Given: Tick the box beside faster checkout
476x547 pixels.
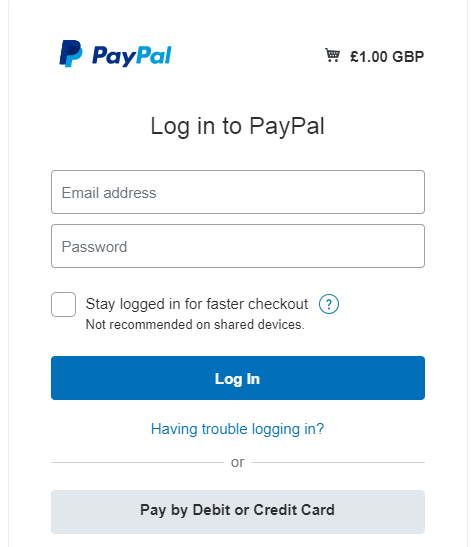Looking at the screenshot, I should point(64,305).
